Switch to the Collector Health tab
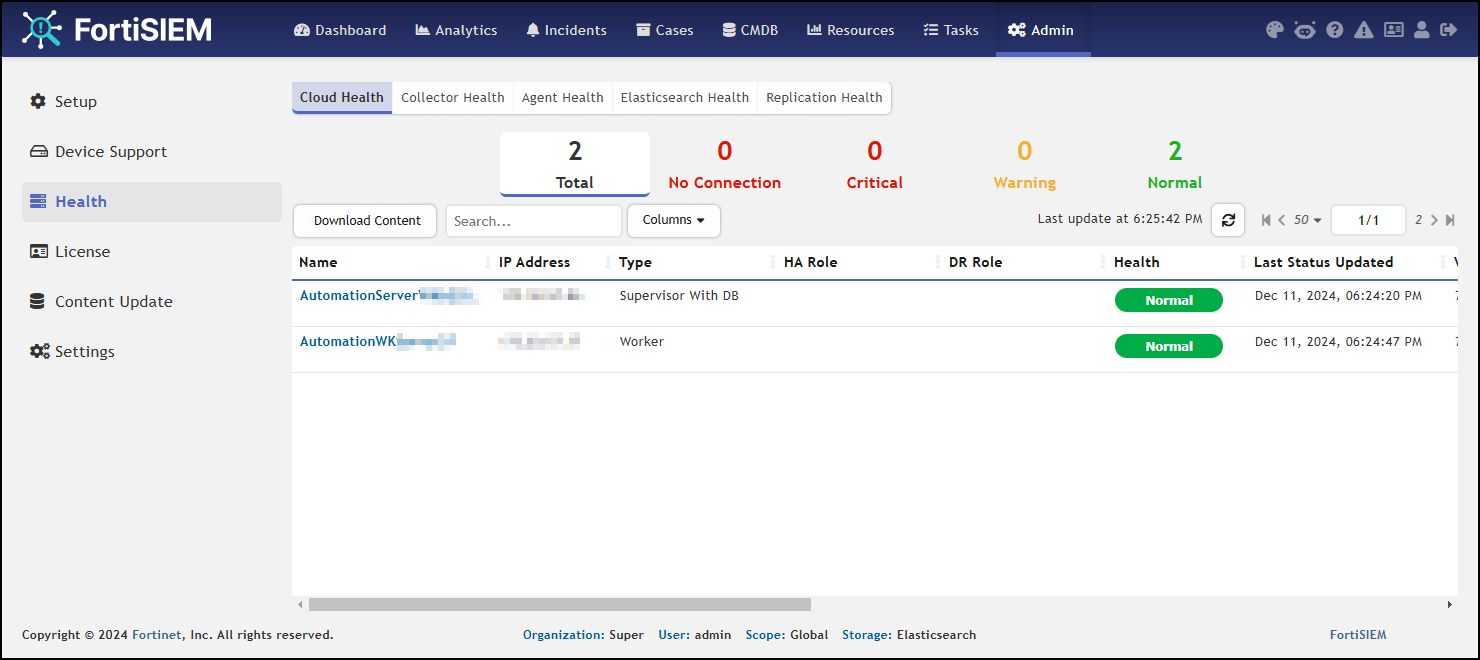Screen dimensions: 1480x660 pos(452,97)
